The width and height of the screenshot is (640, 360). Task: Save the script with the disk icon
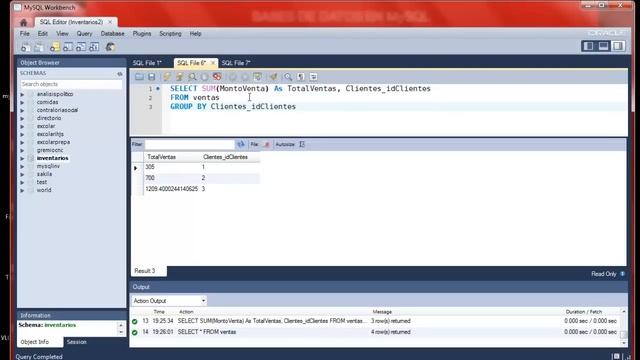pyautogui.click(x=151, y=77)
